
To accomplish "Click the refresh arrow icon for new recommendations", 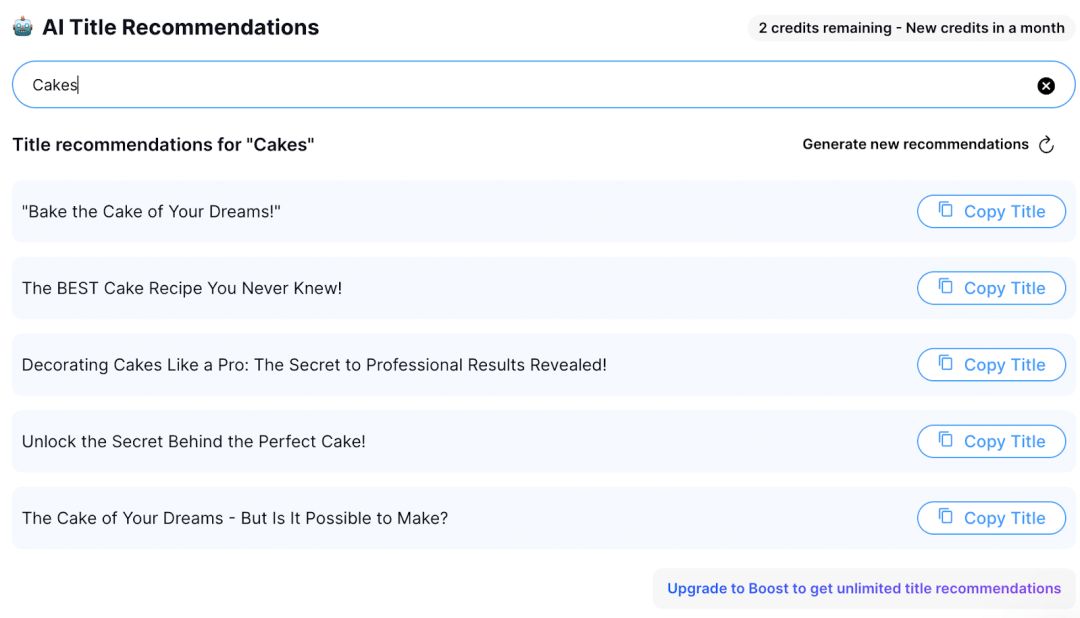I will (x=1046, y=144).
